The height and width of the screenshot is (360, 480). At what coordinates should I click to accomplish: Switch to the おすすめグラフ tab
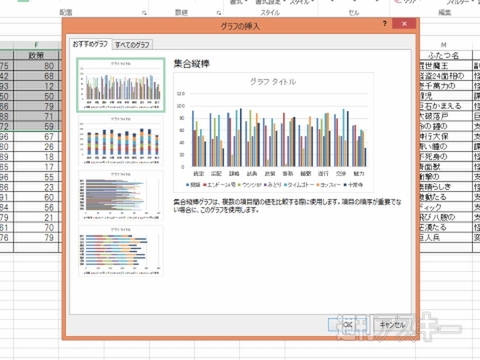[90, 44]
